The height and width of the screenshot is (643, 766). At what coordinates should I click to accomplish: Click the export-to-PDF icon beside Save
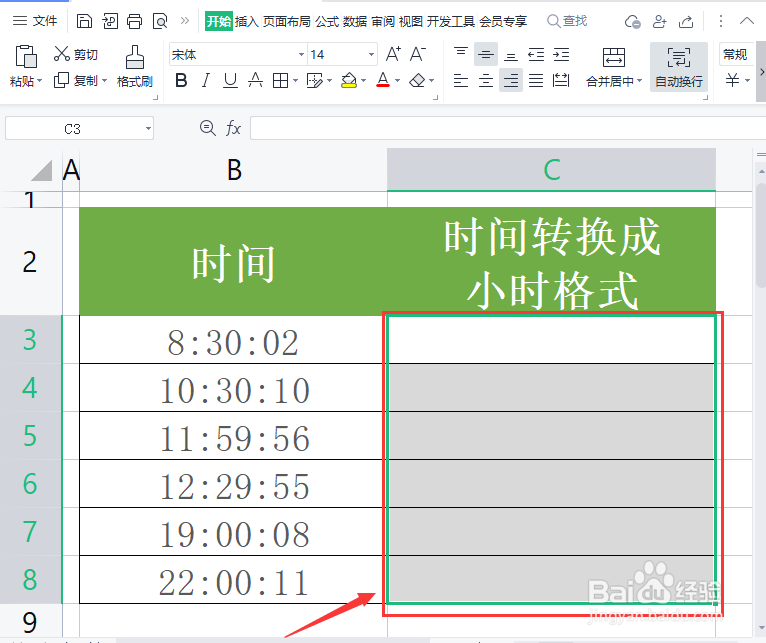110,21
